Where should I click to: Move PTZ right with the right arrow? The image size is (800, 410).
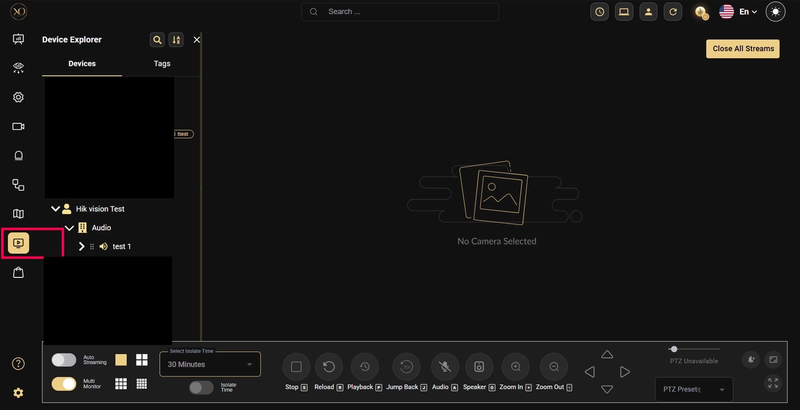[x=624, y=372]
